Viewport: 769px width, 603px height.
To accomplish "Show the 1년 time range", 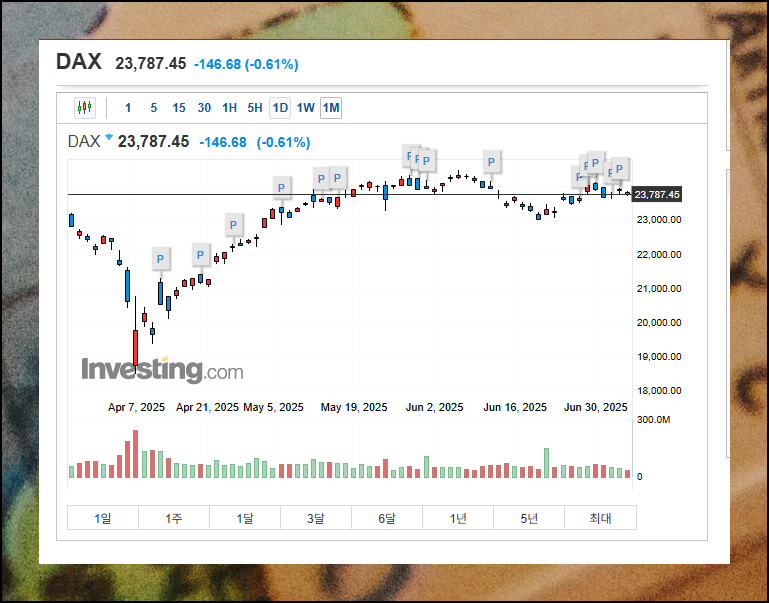I will [x=458, y=518].
